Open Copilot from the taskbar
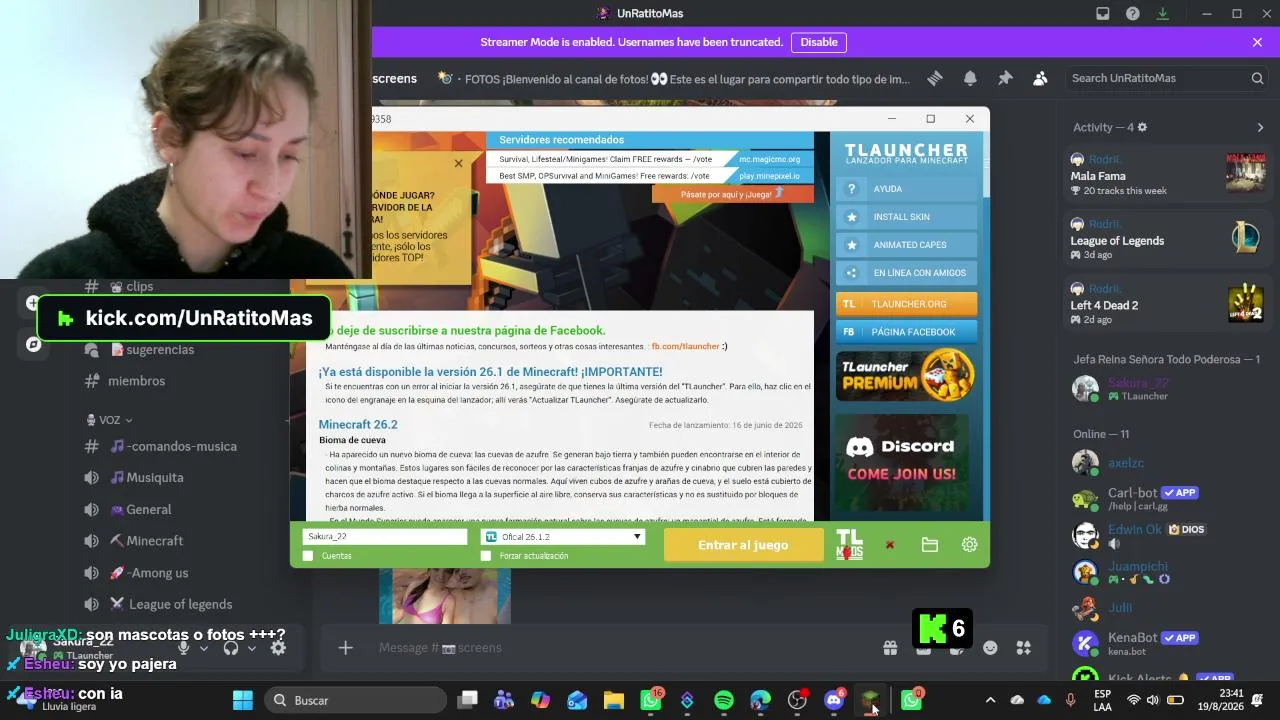This screenshot has height=720, width=1280. (x=540, y=700)
